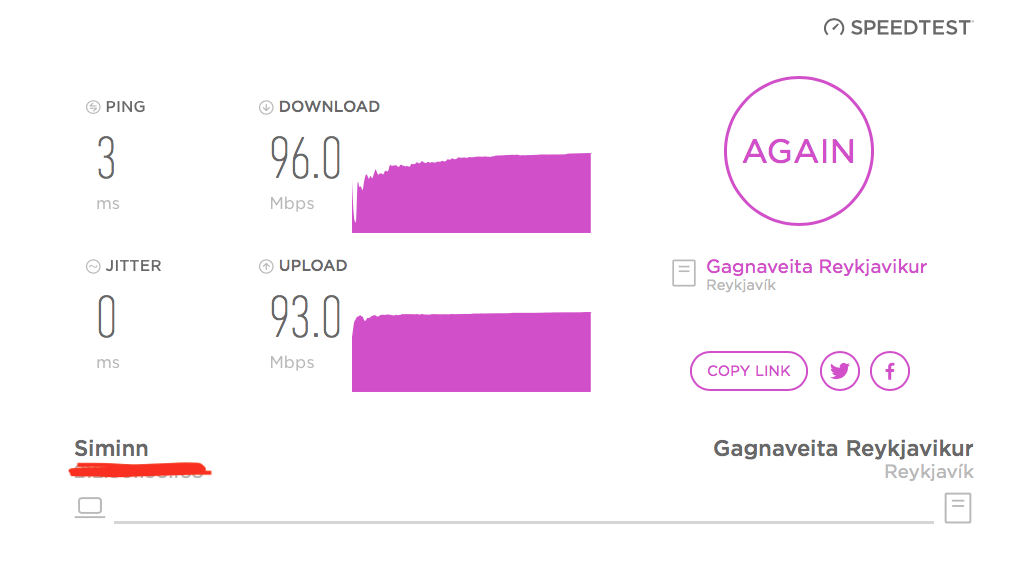Click the laptop client icon
1016x570 pixels.
[90, 507]
